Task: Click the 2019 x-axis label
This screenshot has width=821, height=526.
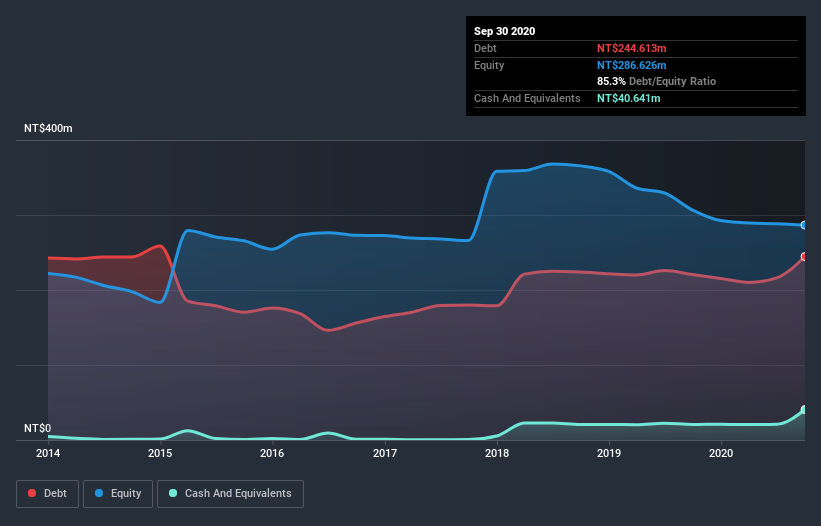Action: [x=609, y=453]
